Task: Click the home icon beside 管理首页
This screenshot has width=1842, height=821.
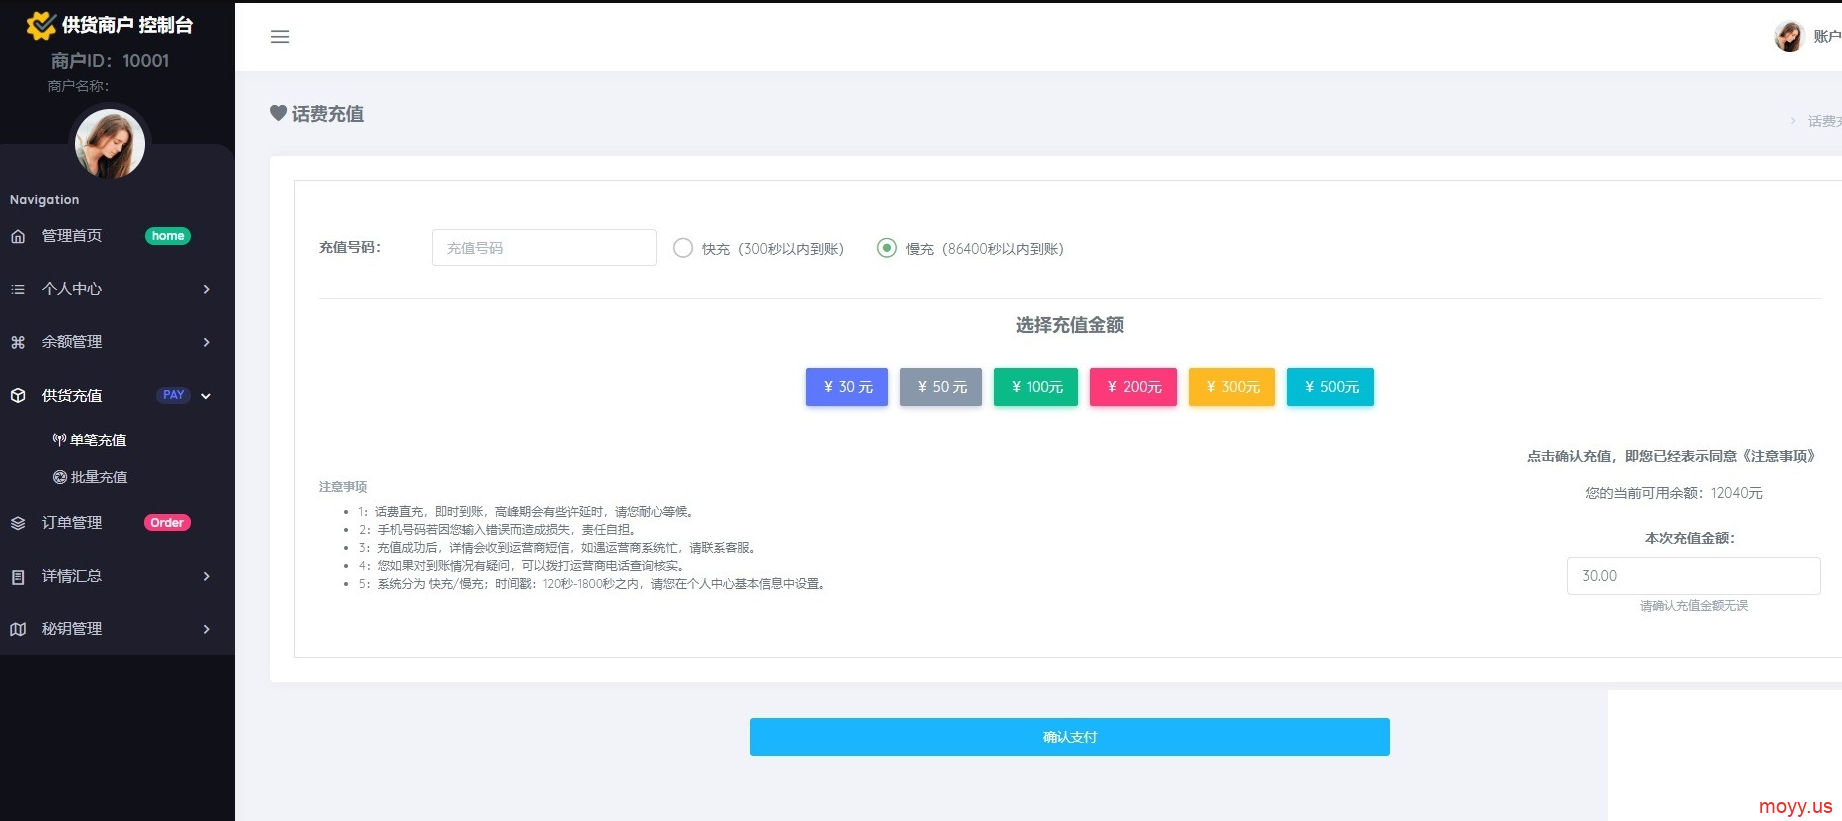Action: point(18,236)
